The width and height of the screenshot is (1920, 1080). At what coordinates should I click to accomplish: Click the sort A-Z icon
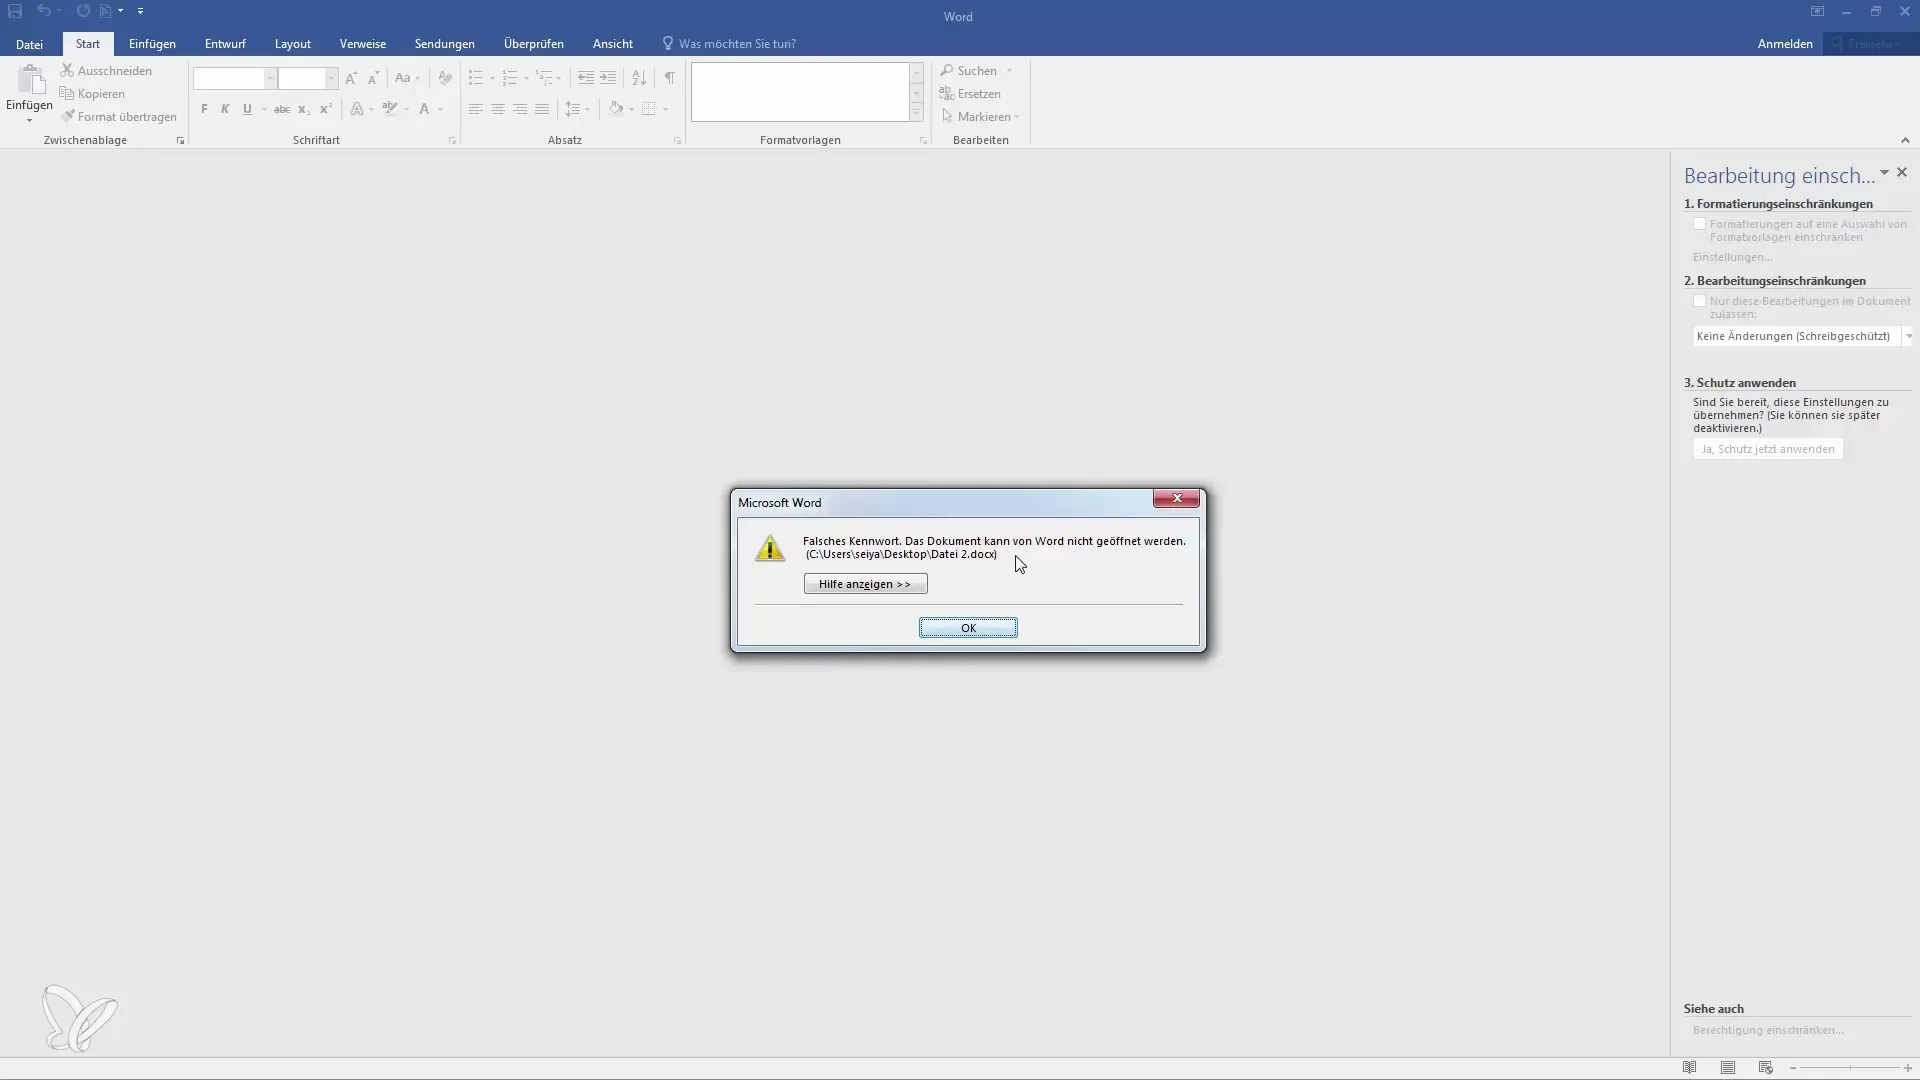coord(639,78)
